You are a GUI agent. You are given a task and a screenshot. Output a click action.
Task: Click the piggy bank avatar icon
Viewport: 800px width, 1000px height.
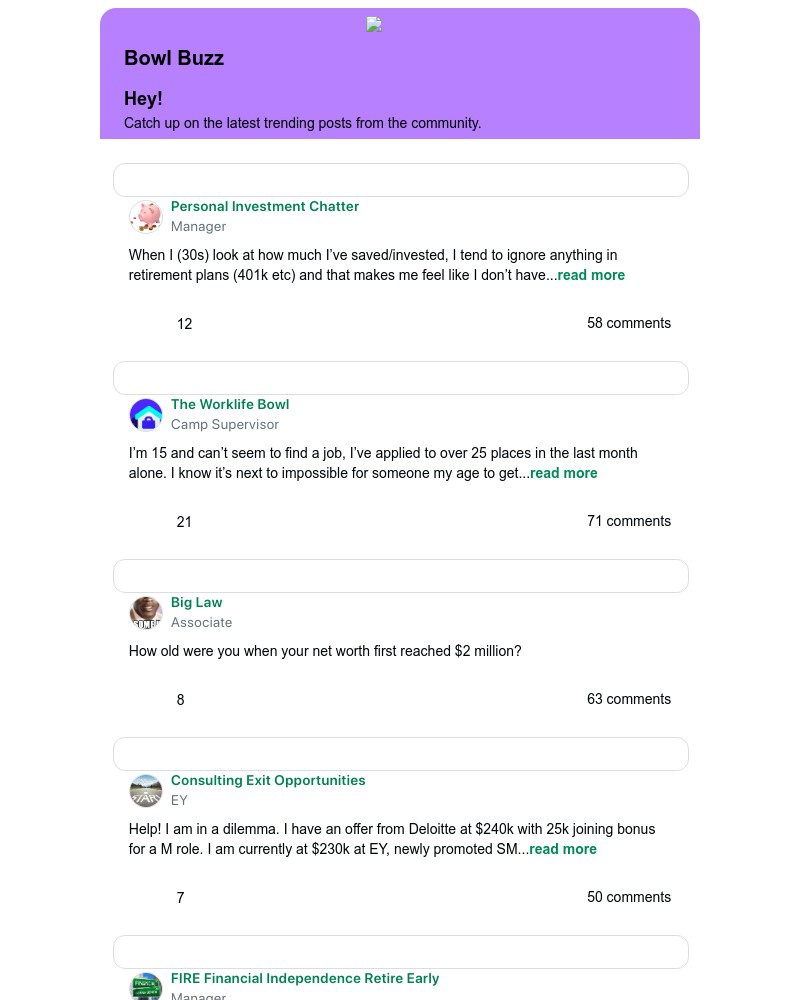click(146, 216)
